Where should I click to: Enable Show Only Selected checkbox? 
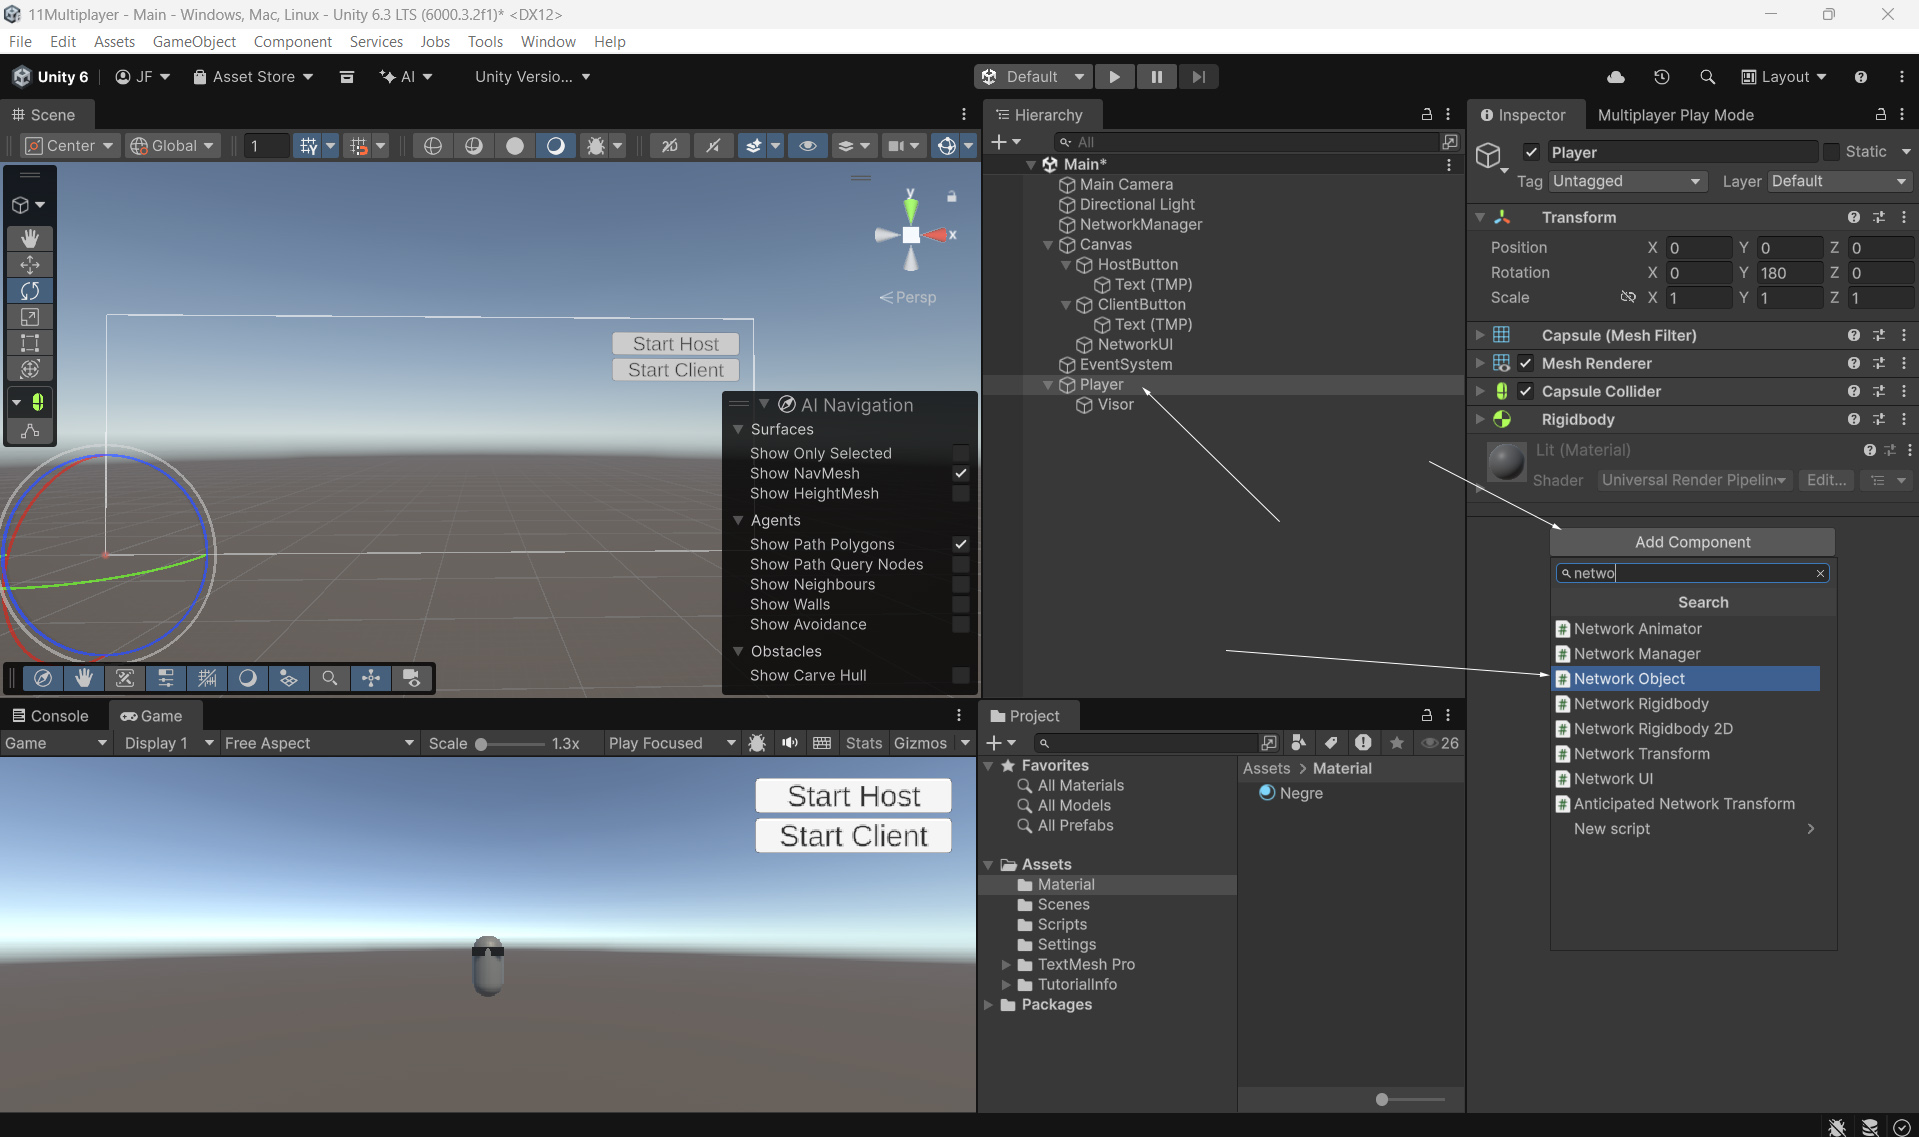[960, 453]
